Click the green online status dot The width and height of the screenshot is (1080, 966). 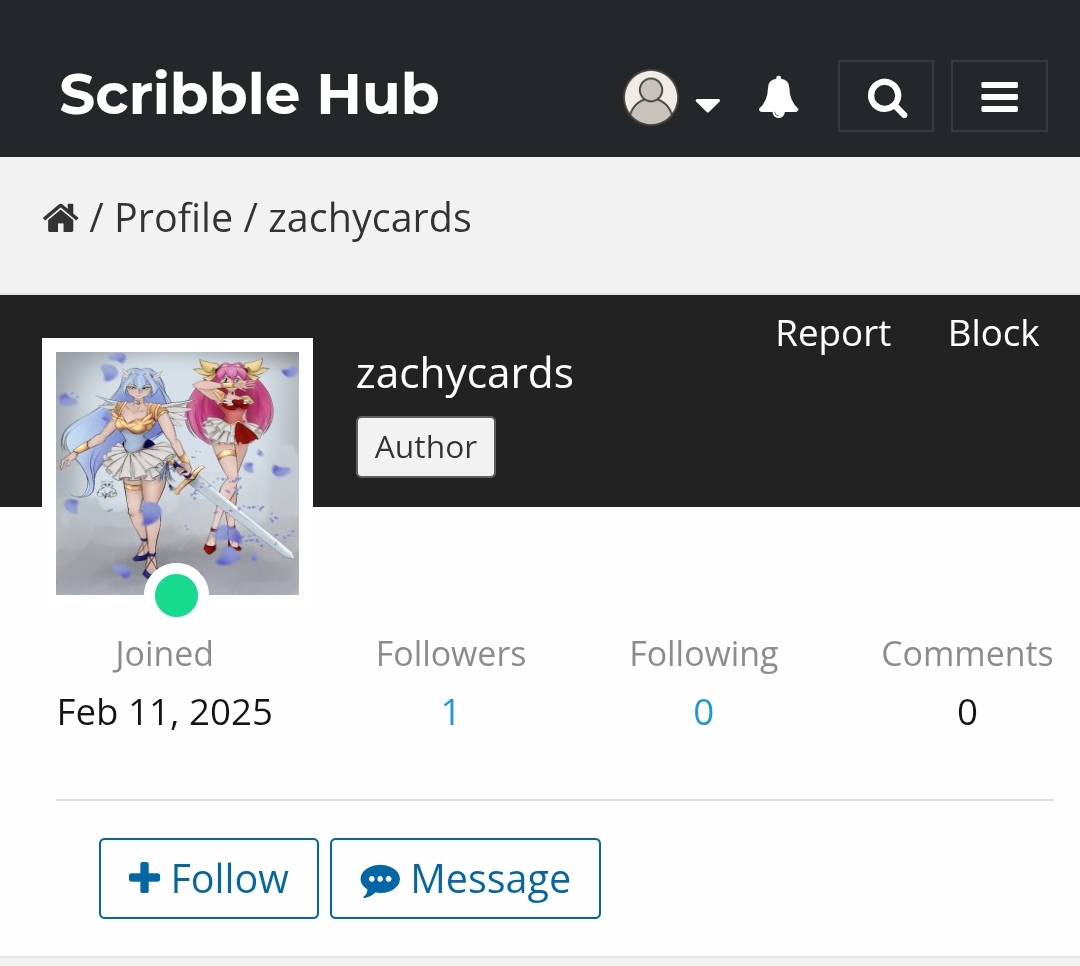pos(177,596)
